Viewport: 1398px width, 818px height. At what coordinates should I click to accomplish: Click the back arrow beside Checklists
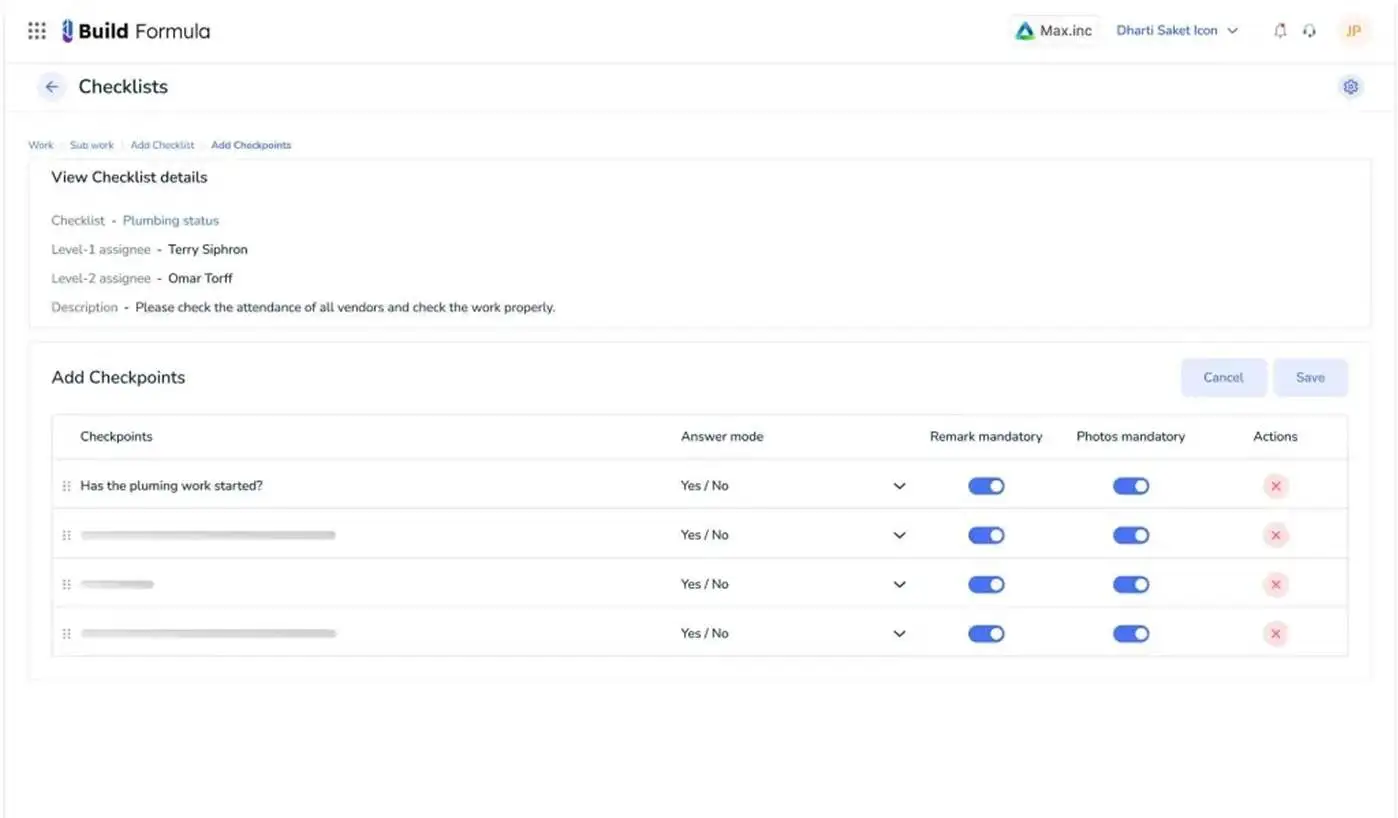52,87
